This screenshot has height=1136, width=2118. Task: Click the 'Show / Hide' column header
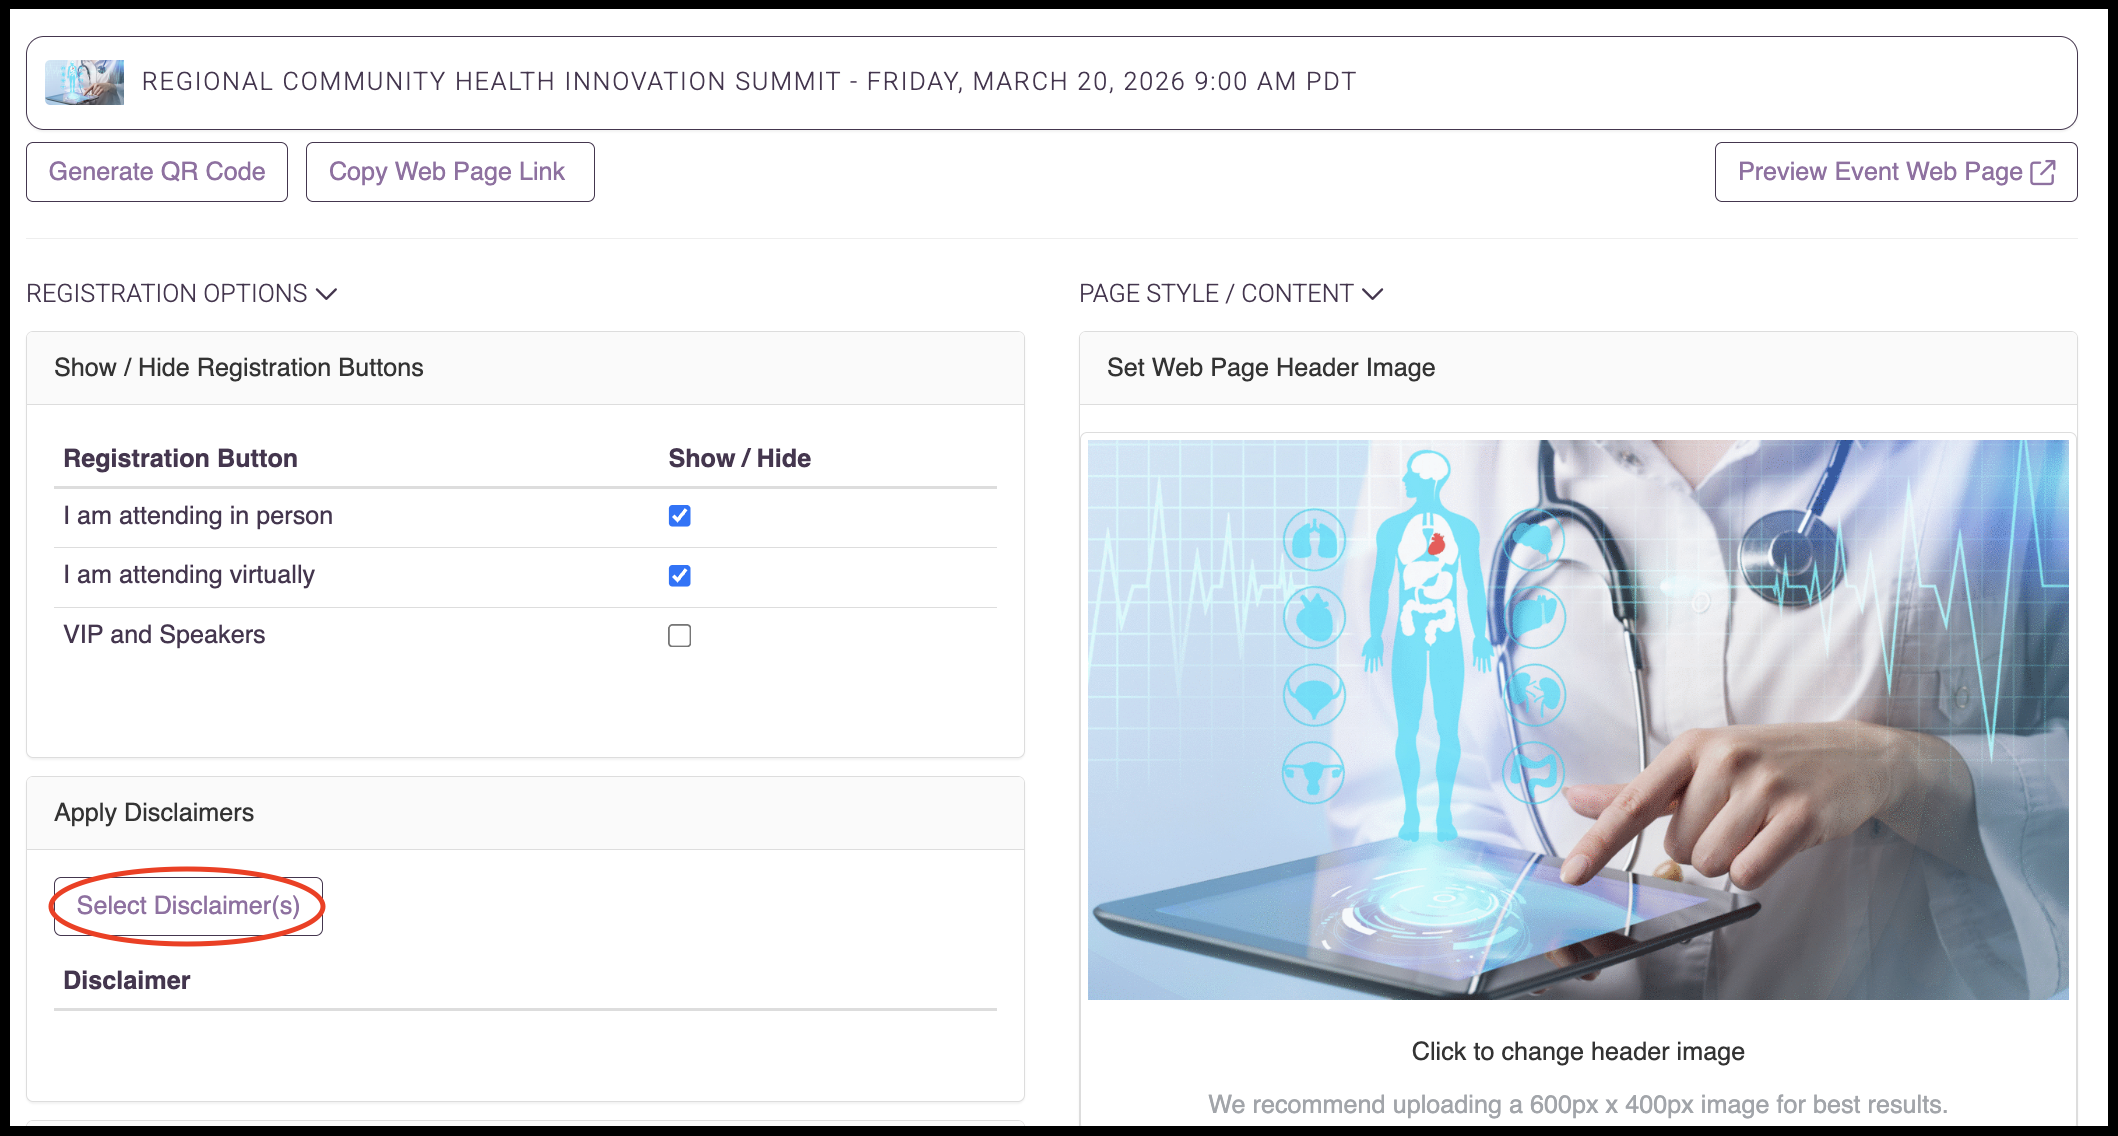coord(740,458)
